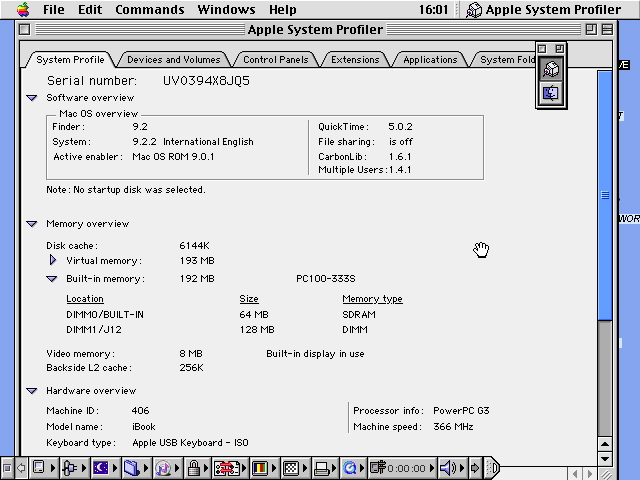Click the Memory type column header
Viewport: 640px width, 480px height.
(x=372, y=299)
